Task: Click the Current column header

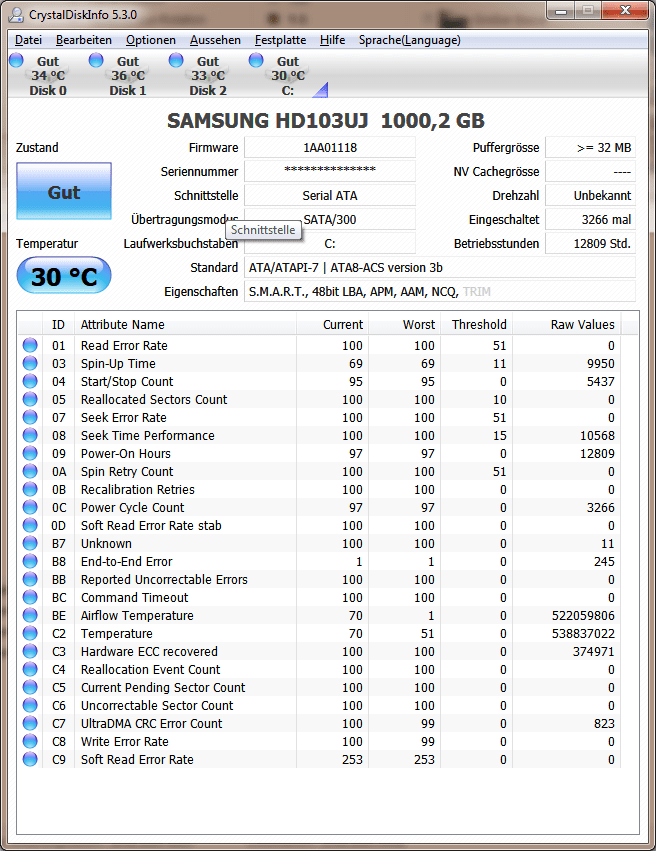Action: (x=332, y=325)
